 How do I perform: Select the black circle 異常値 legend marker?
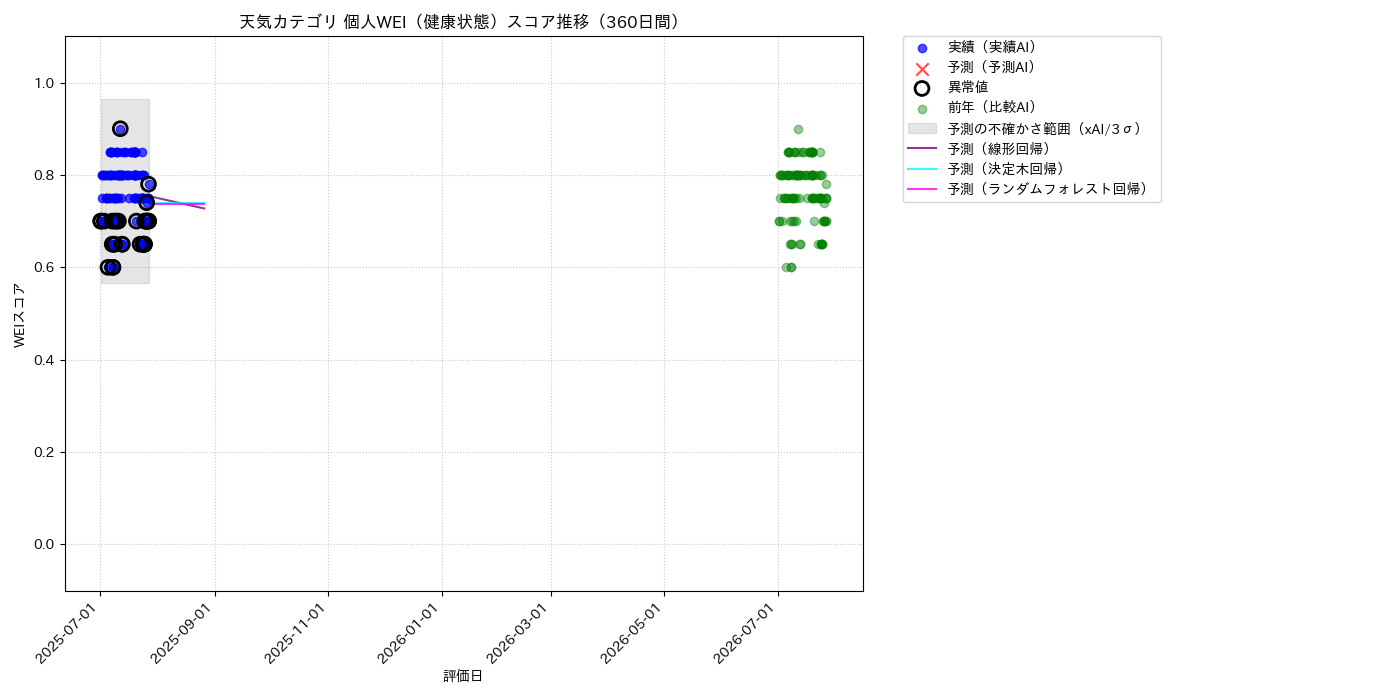pyautogui.click(x=922, y=88)
